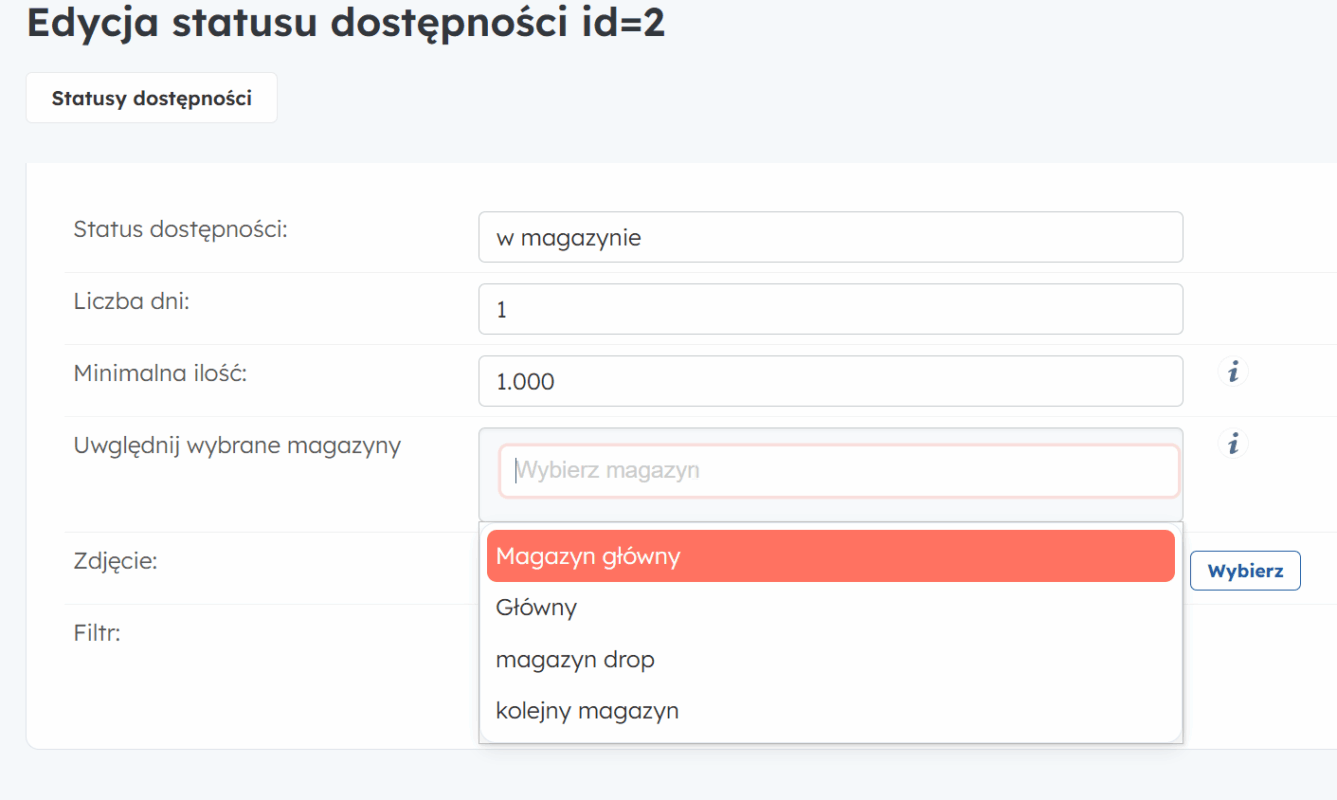Click the Minimalna ilość input showing 1.000
This screenshot has height=800, width=1337.
[830, 382]
